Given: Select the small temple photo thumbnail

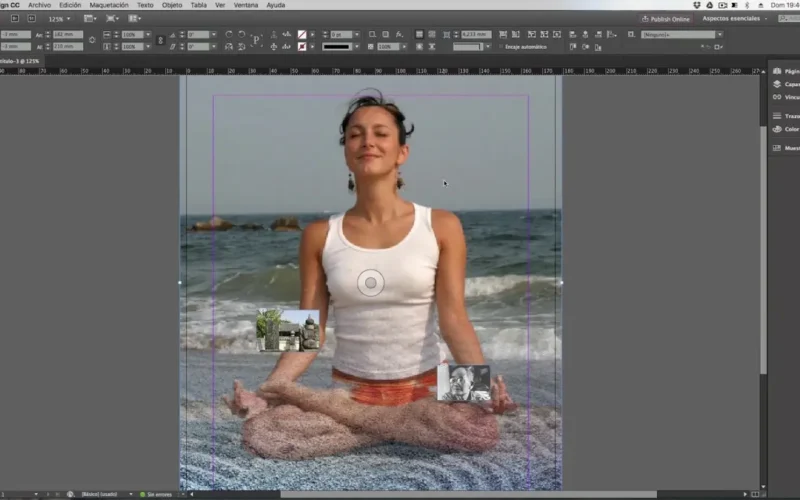Looking at the screenshot, I should [x=288, y=330].
